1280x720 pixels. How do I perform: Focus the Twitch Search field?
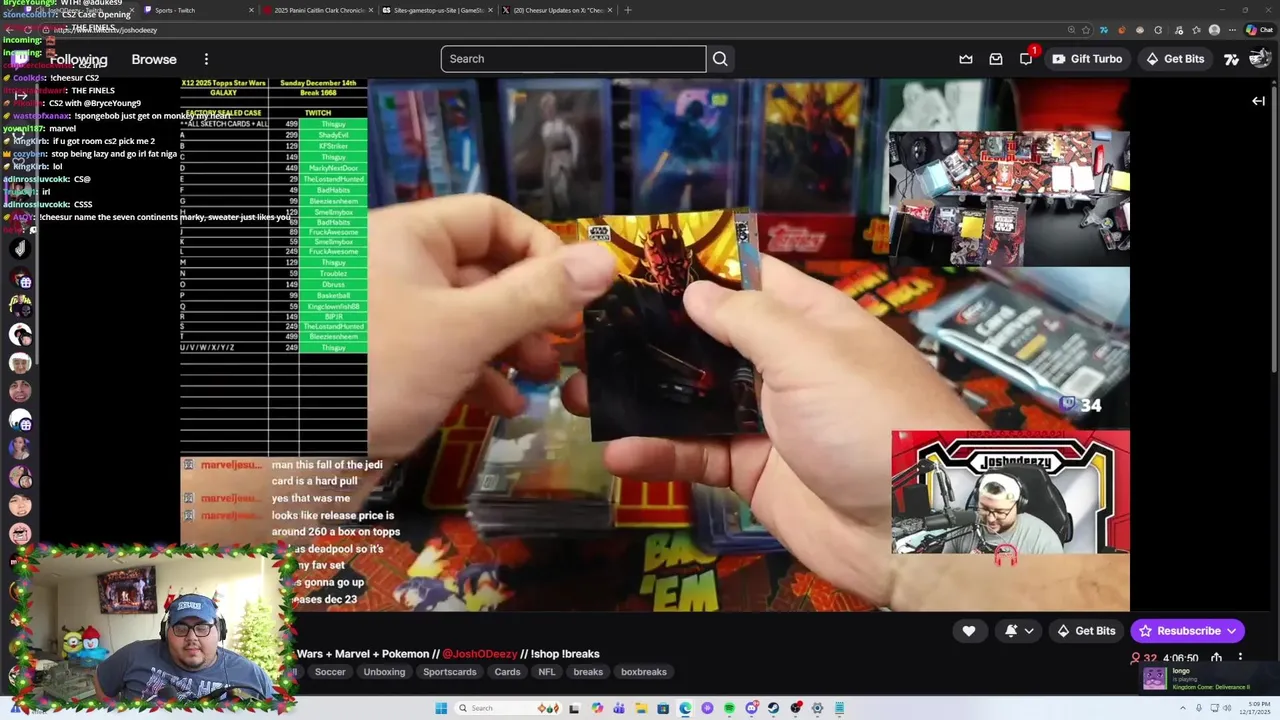coord(573,59)
